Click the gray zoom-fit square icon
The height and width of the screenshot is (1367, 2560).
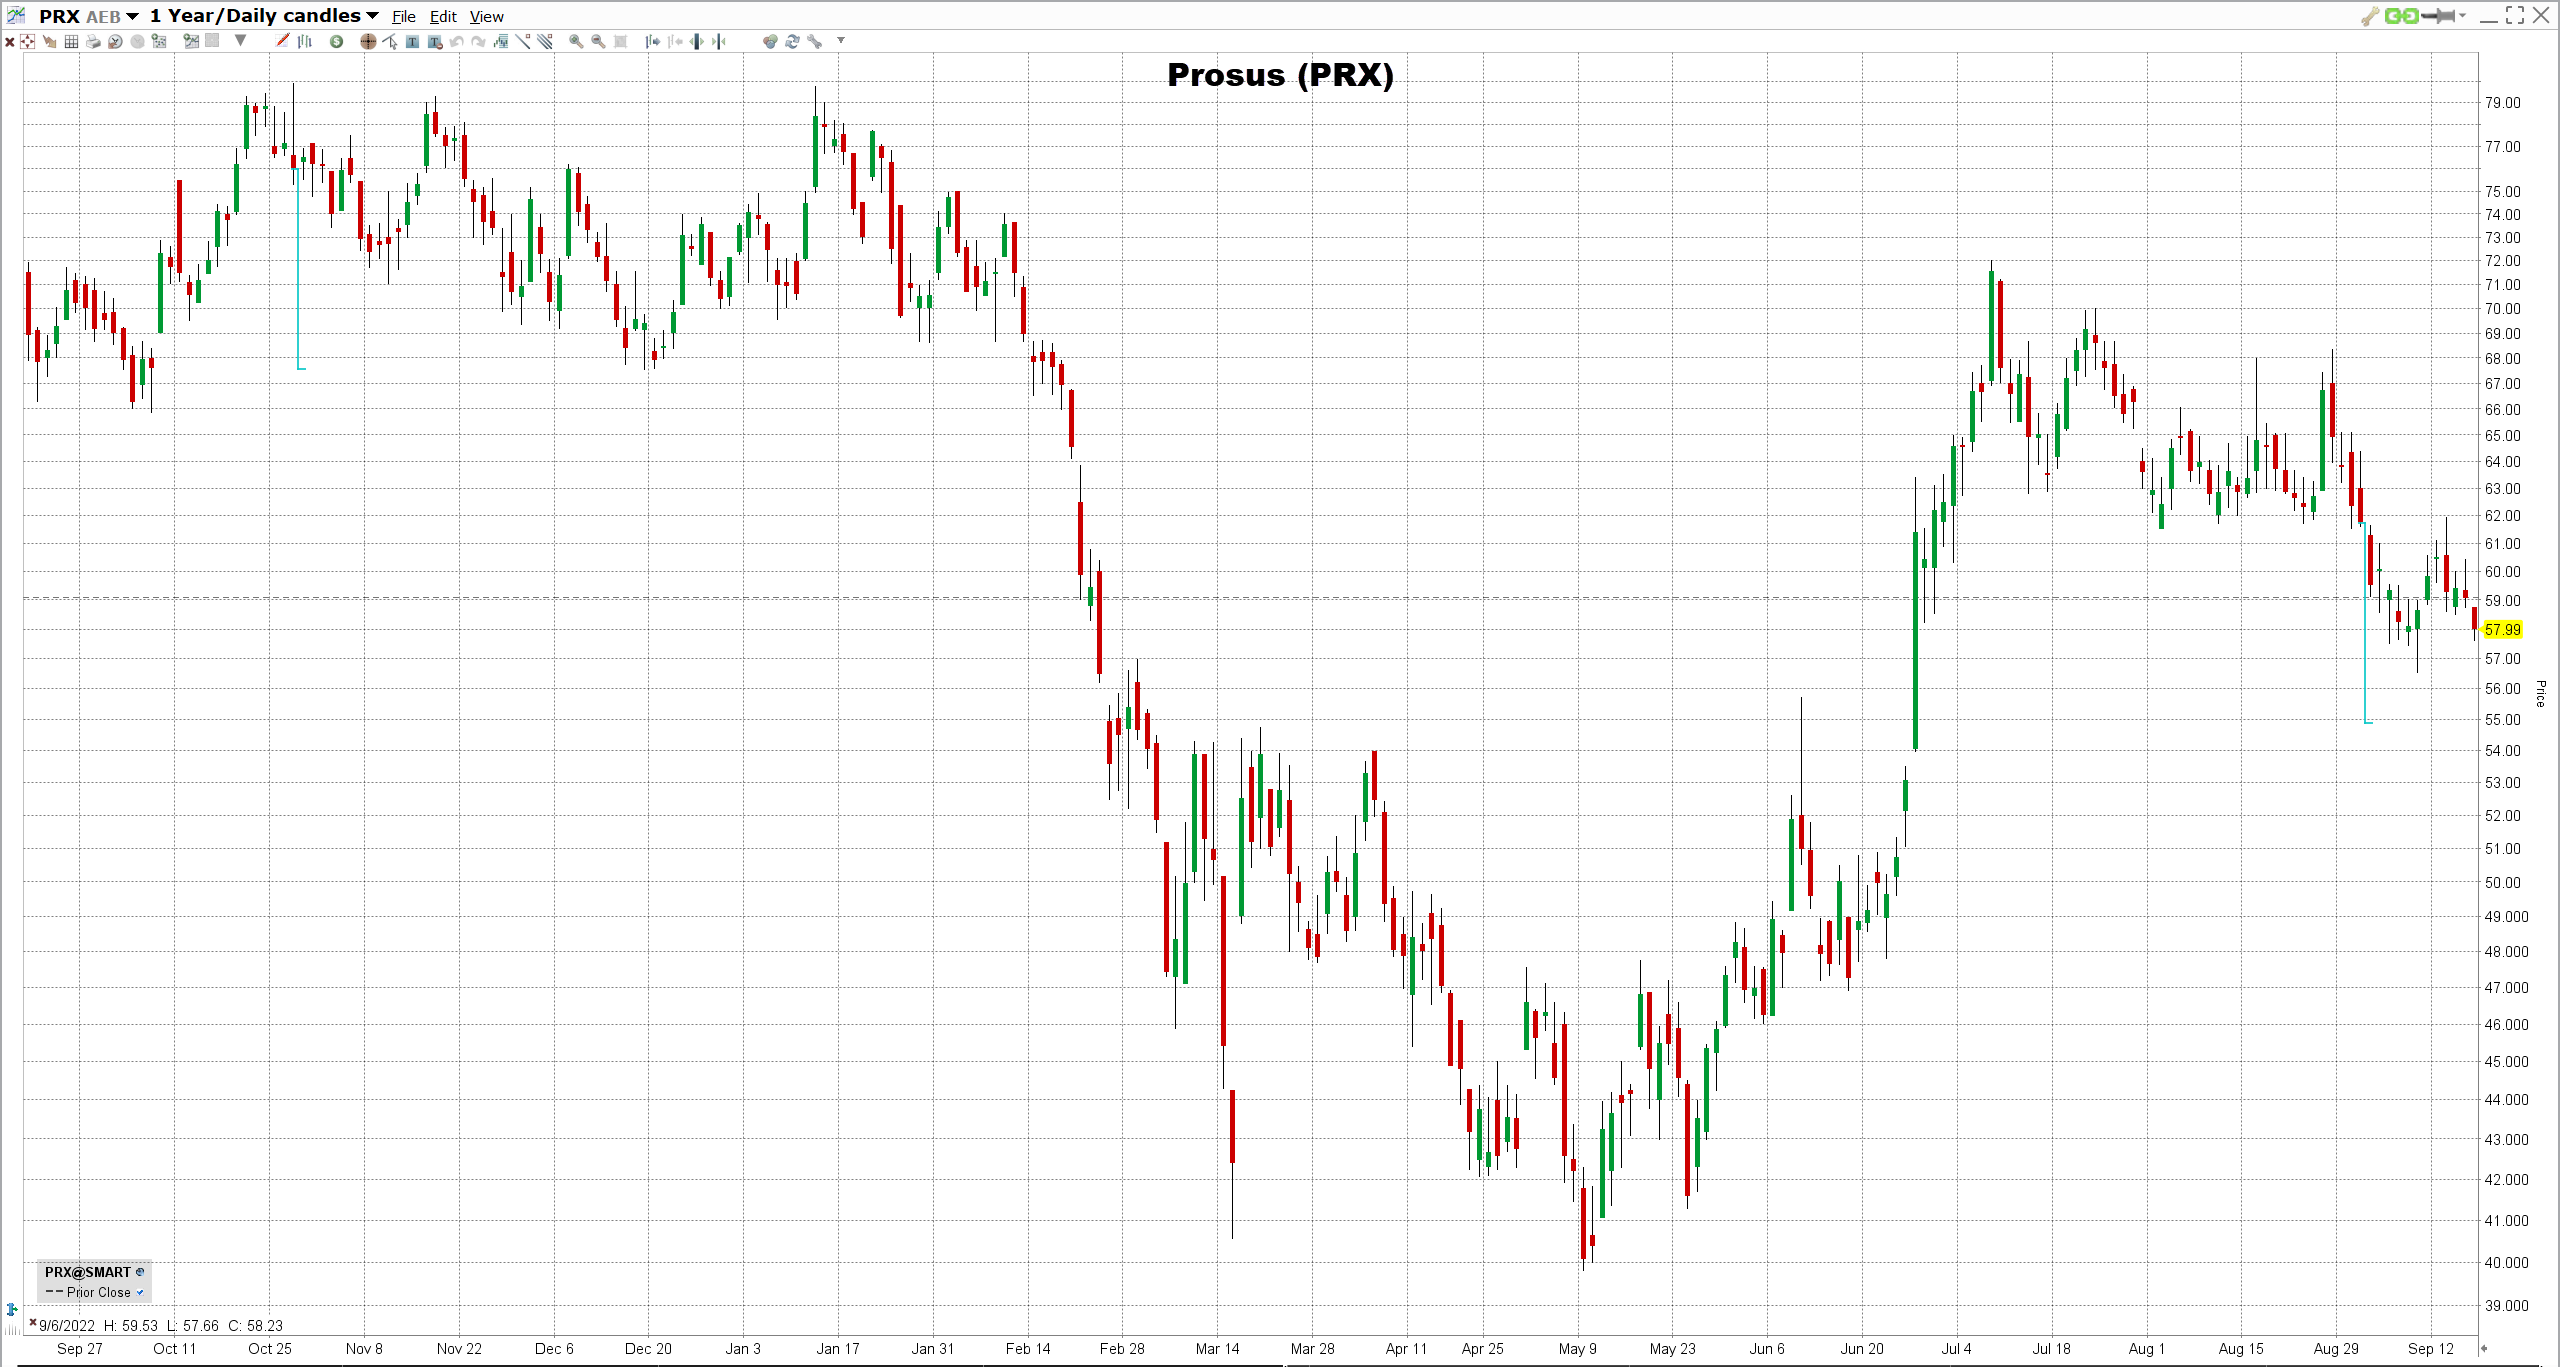click(620, 41)
